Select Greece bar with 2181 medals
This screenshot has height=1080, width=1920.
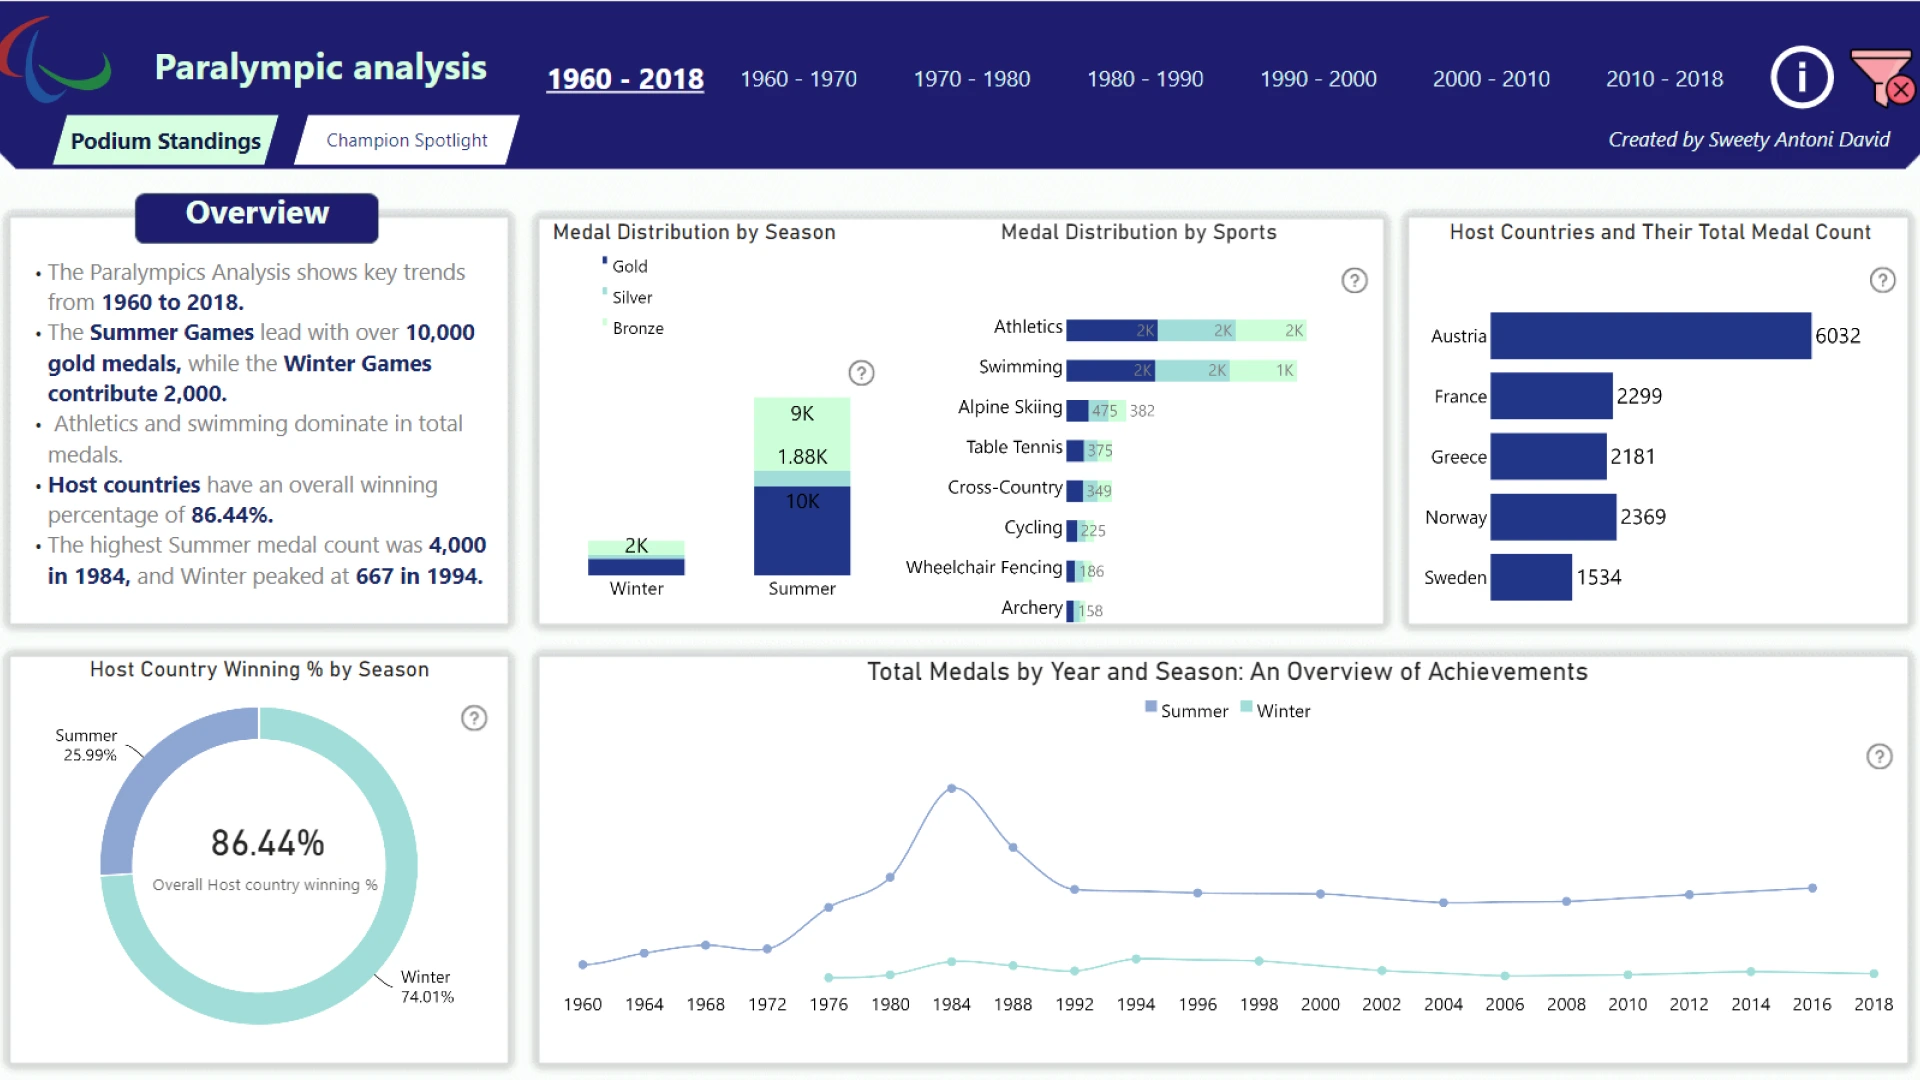pos(1548,457)
